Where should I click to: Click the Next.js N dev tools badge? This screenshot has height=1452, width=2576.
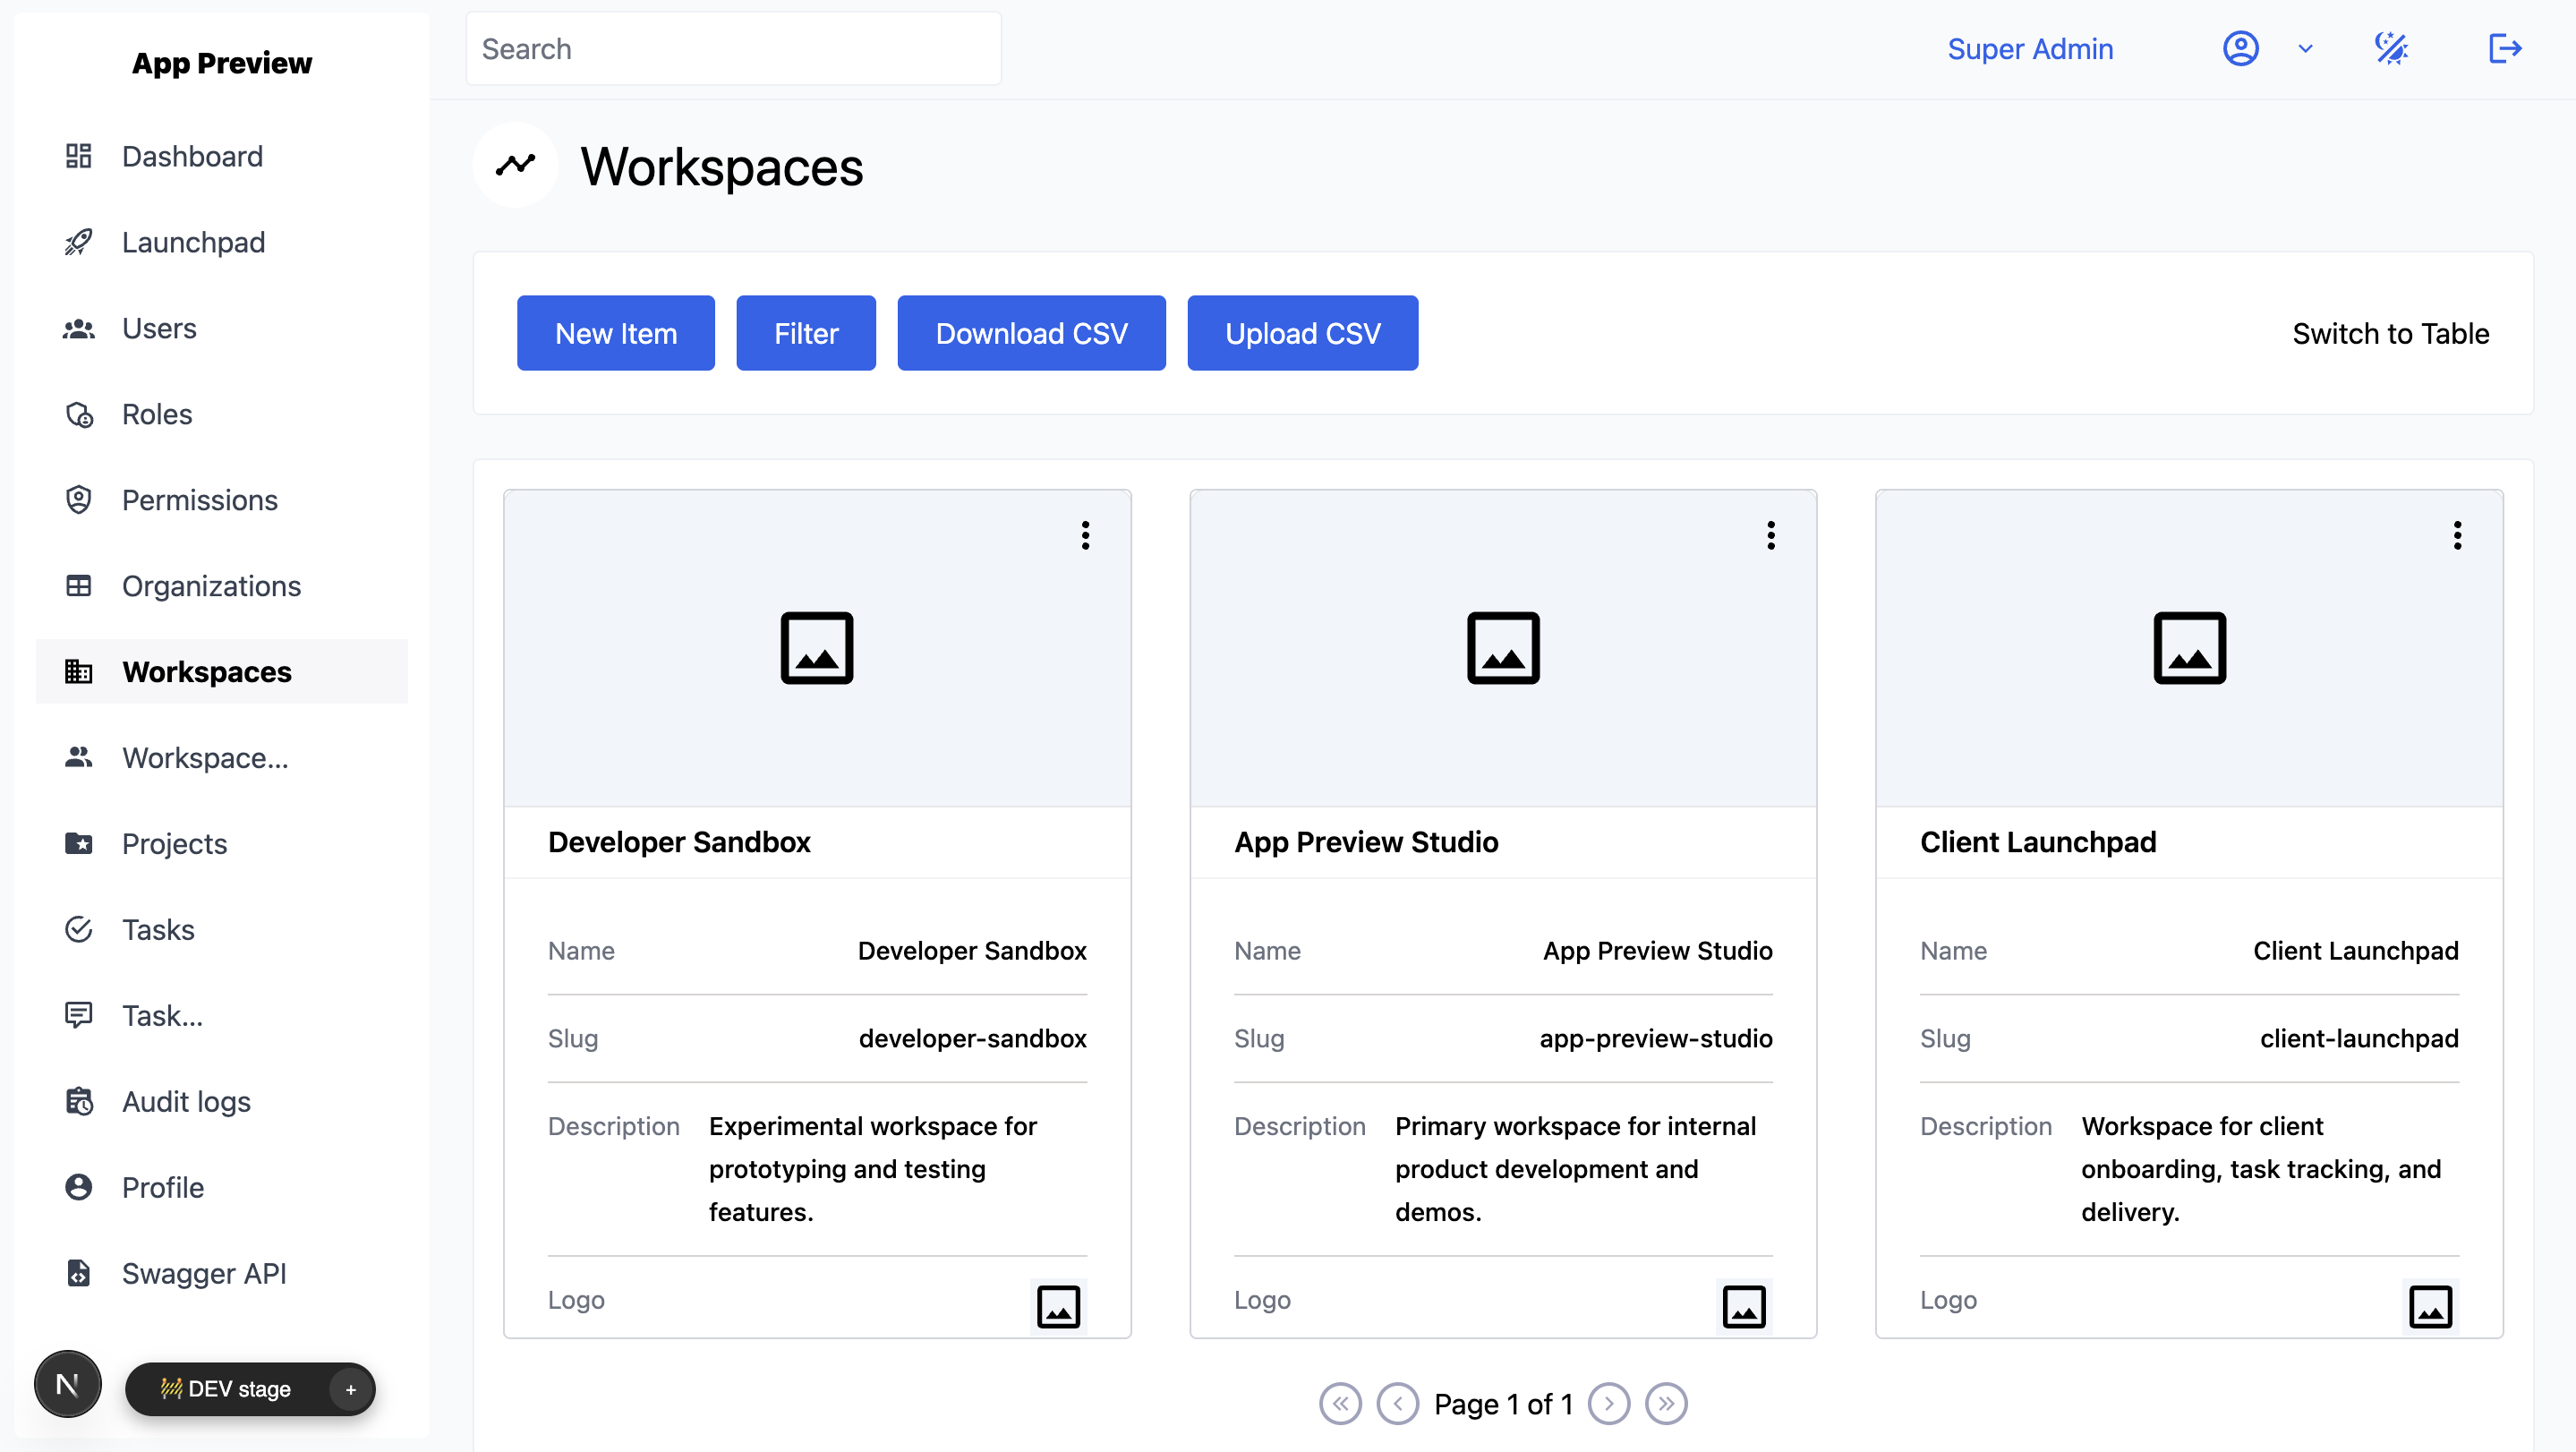tap(68, 1385)
